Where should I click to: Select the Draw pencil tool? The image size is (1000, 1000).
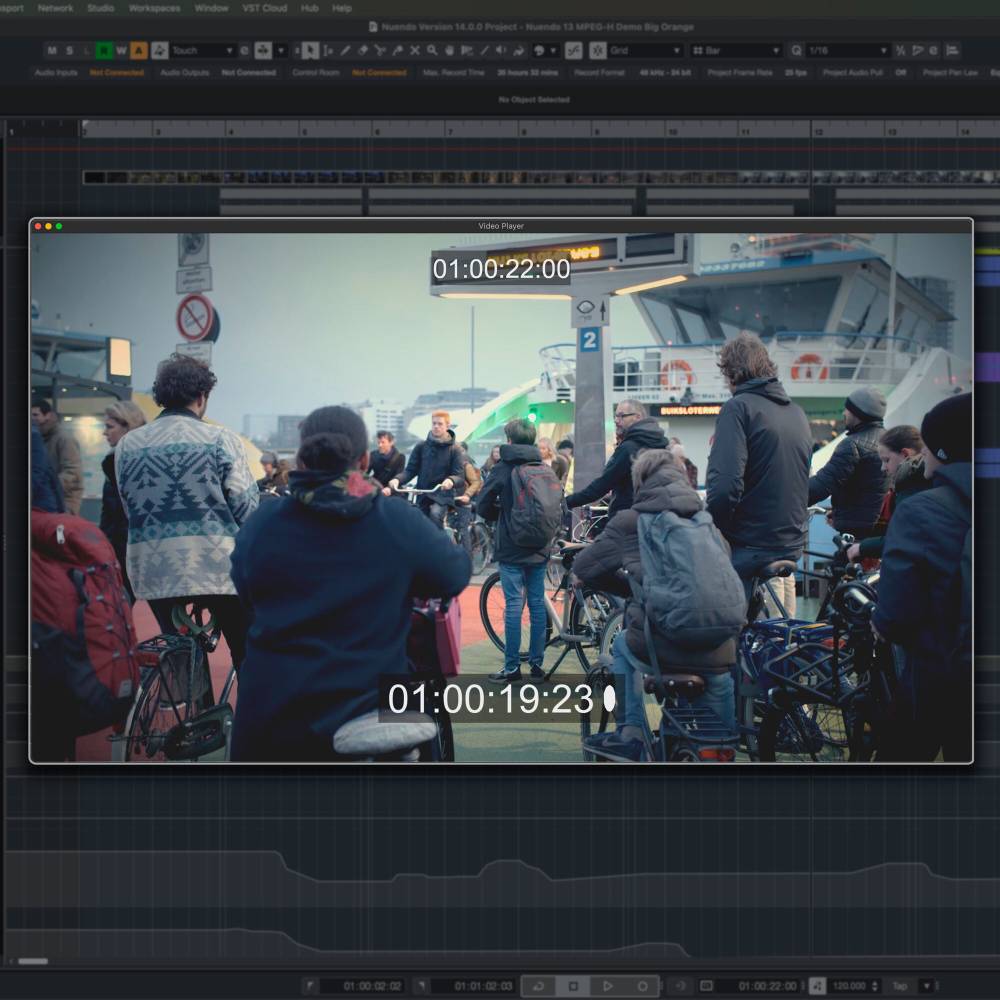point(345,50)
